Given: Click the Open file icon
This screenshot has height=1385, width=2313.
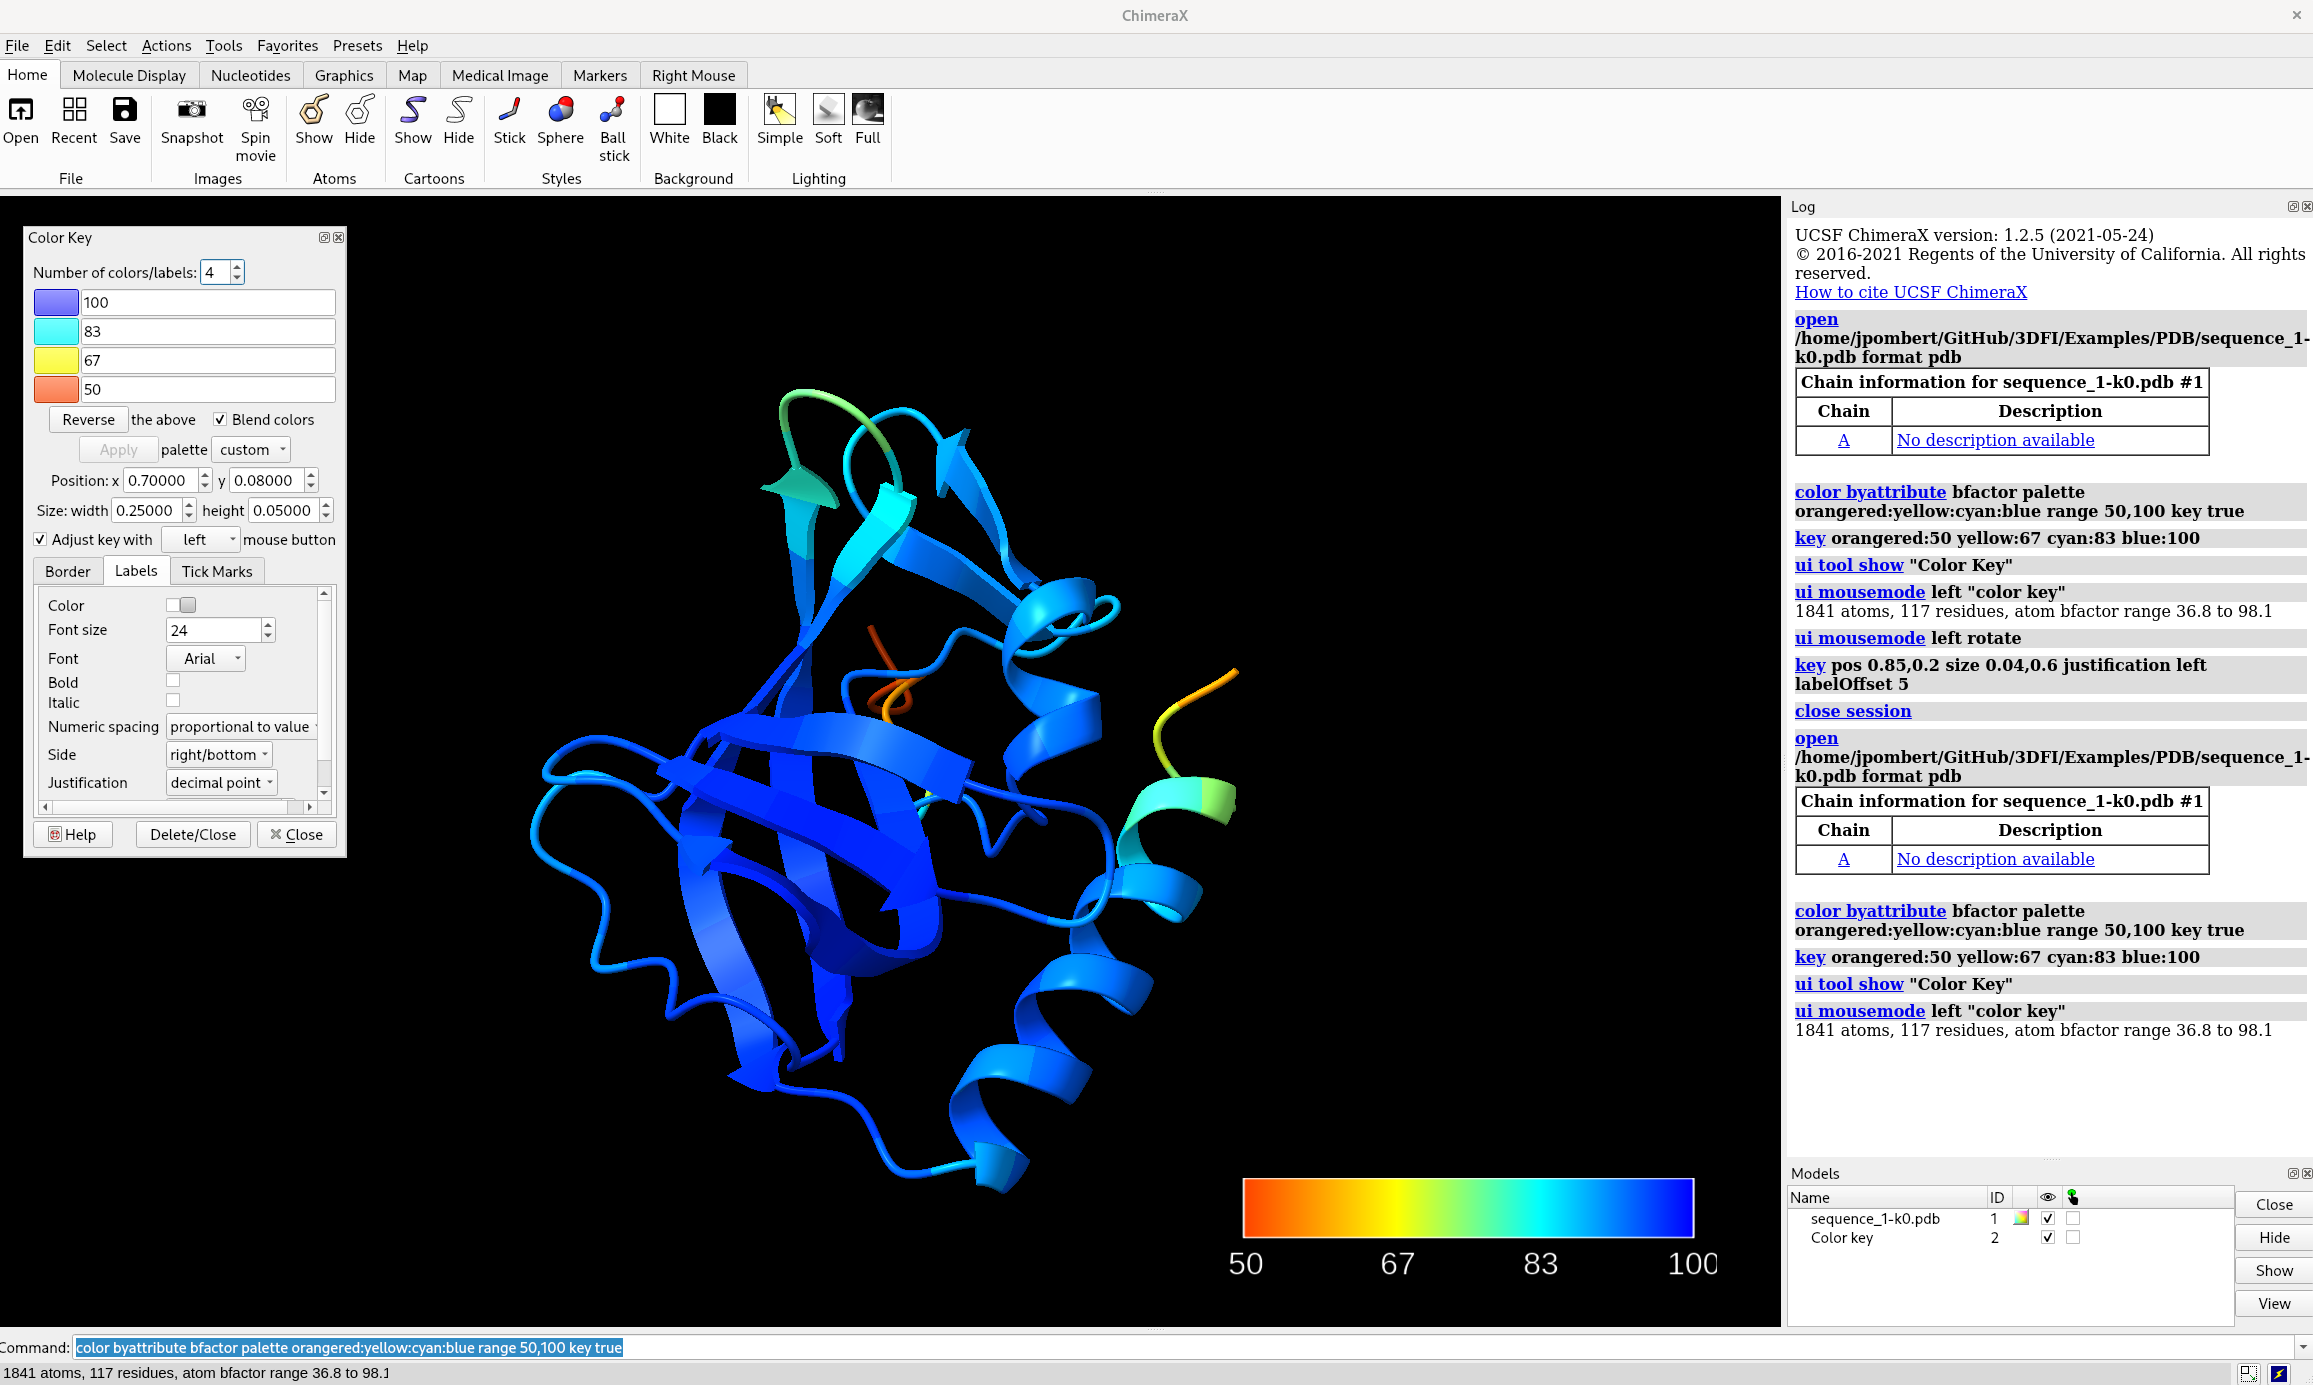Looking at the screenshot, I should pyautogui.click(x=20, y=109).
